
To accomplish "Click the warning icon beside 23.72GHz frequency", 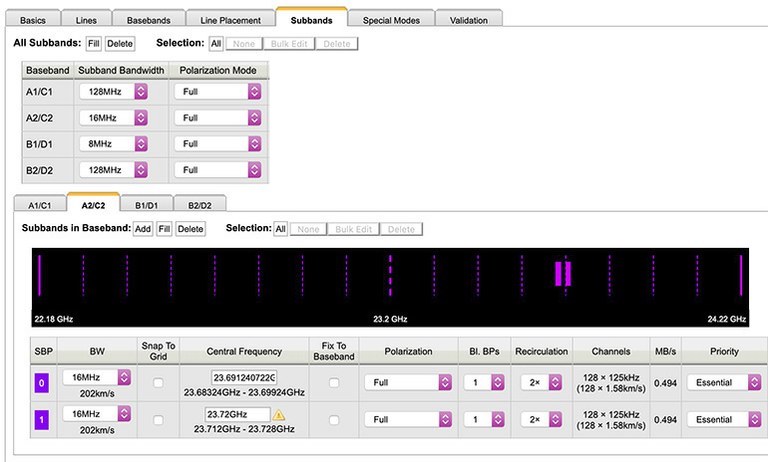I will click(279, 414).
